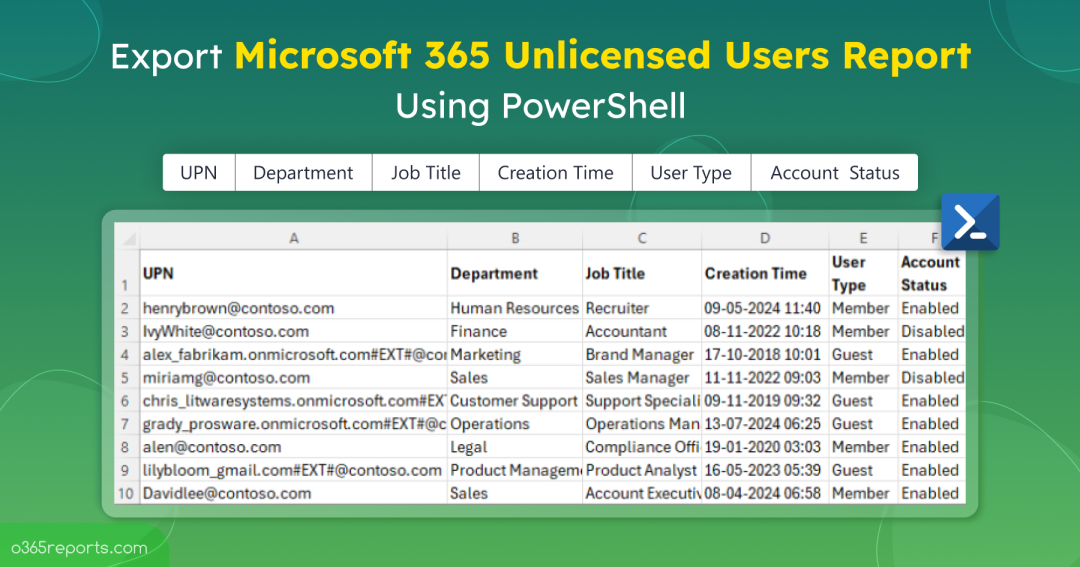Select the Account Status header tab
The height and width of the screenshot is (567, 1080).
tap(834, 172)
